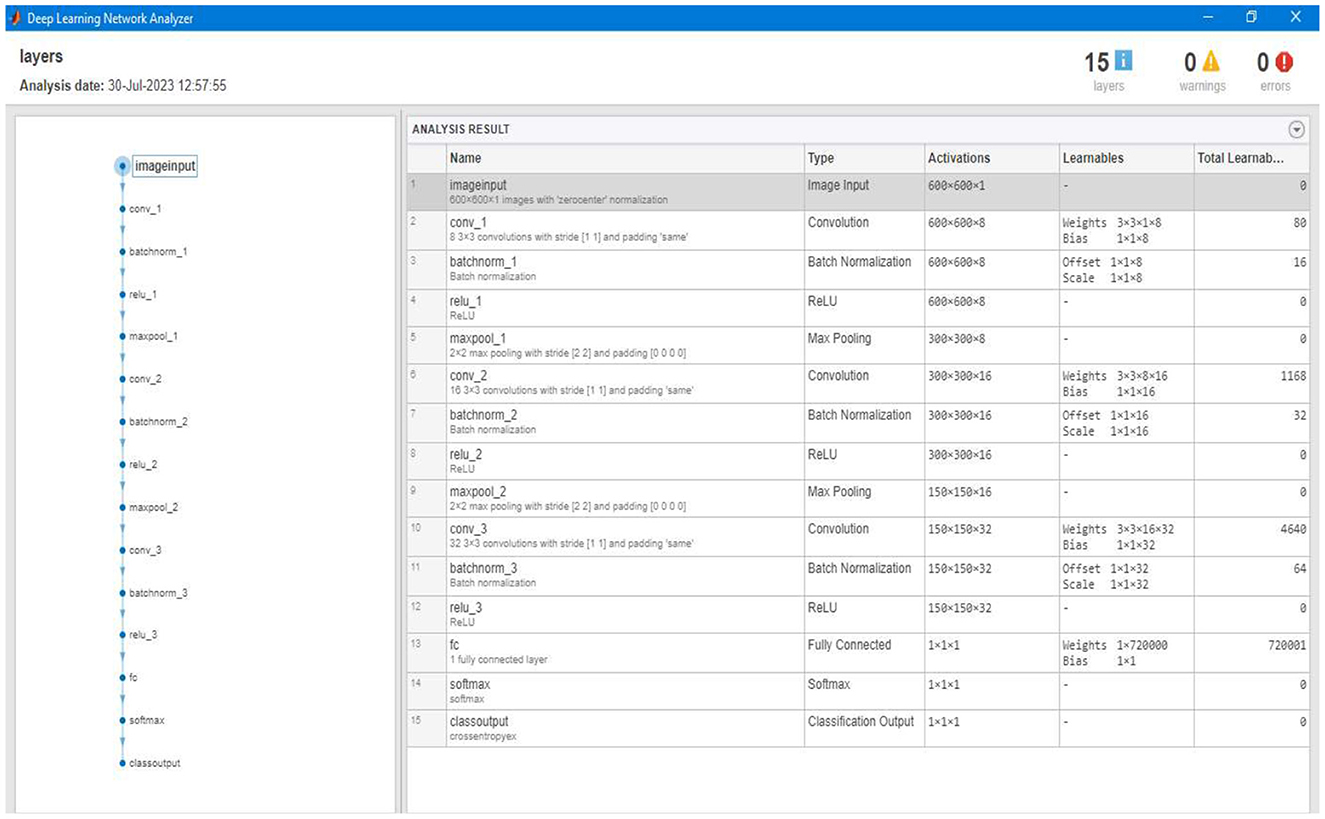Select the relu_3 node in the graph

tap(143, 635)
